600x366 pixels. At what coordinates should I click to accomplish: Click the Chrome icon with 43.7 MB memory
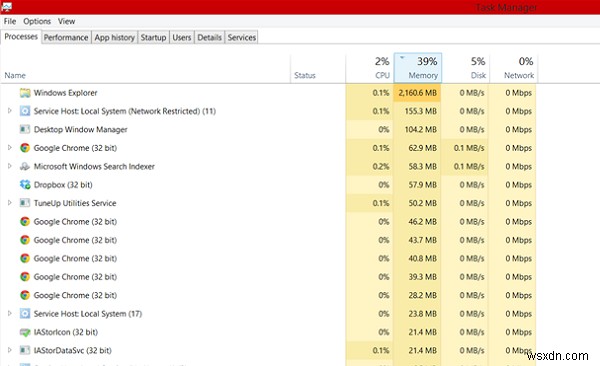point(25,240)
